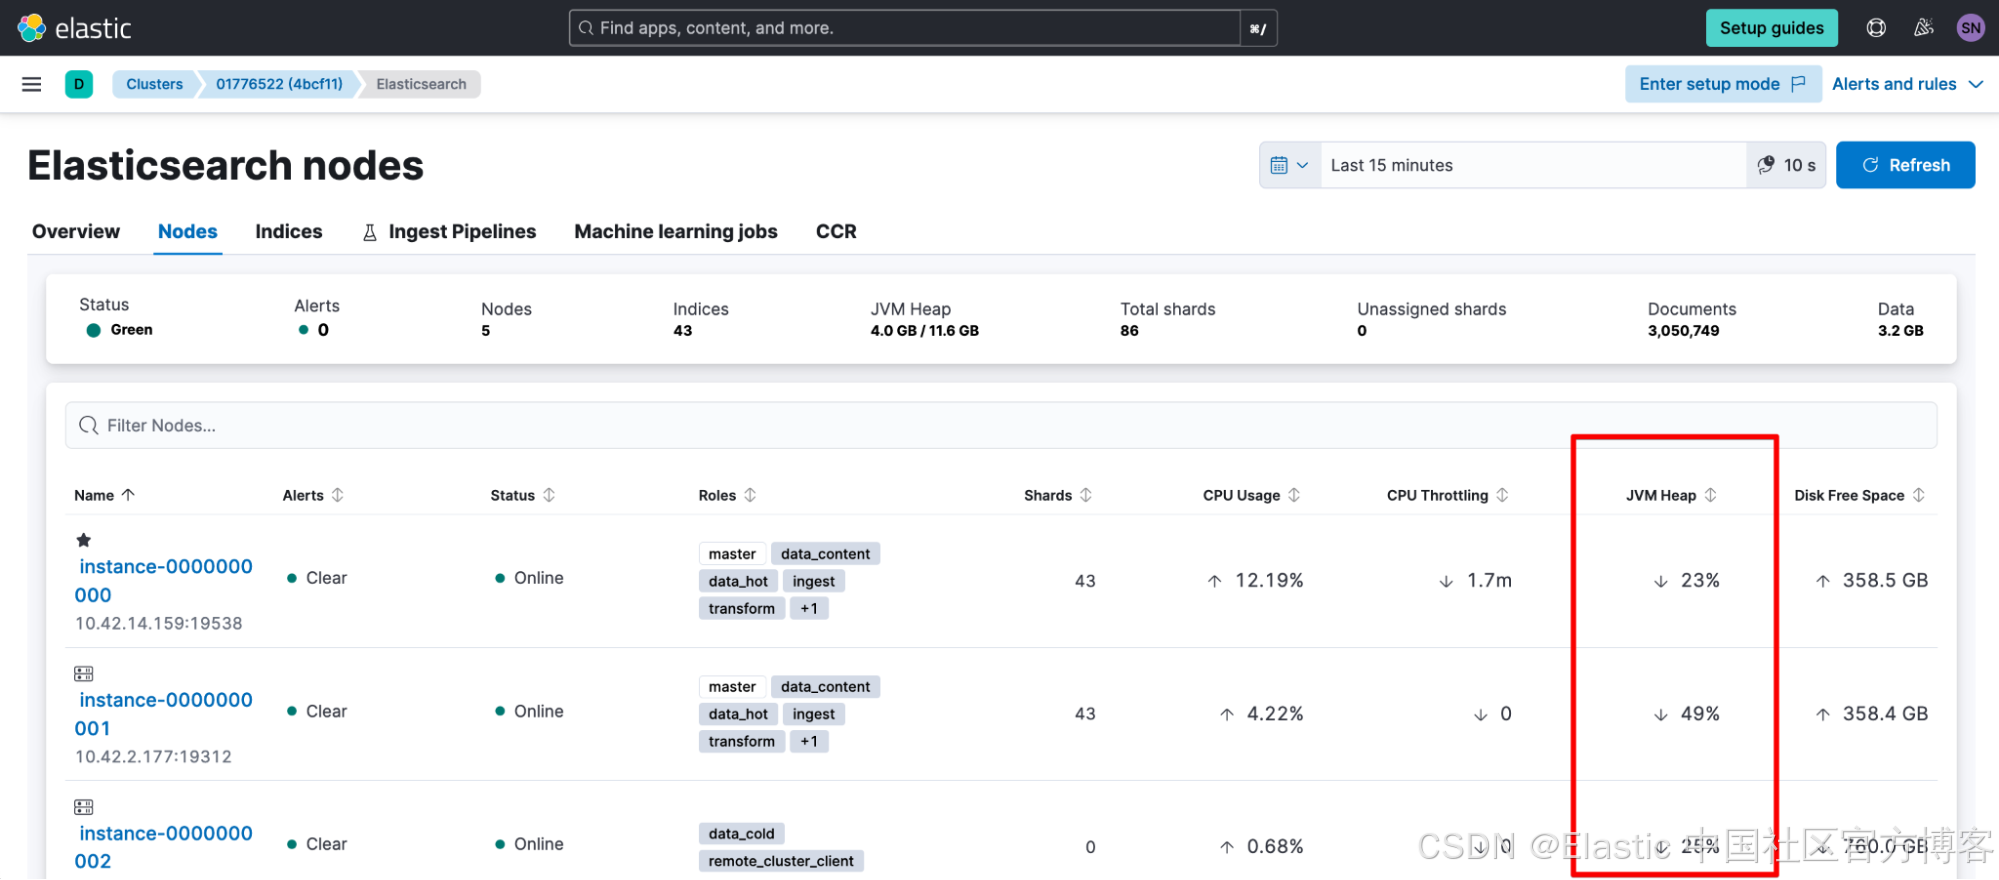The height and width of the screenshot is (880, 1999).
Task: Sort by the CPU Throttling column
Action: [x=1447, y=495]
